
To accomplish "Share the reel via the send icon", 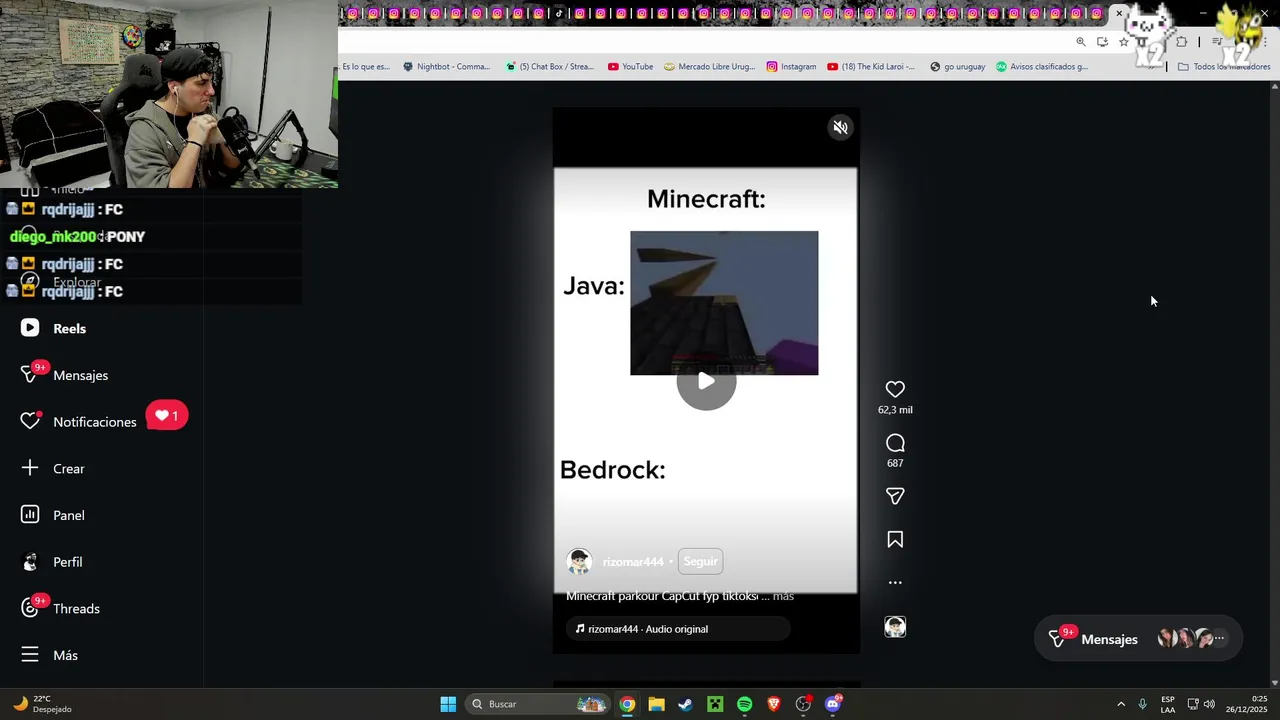I will click(895, 496).
